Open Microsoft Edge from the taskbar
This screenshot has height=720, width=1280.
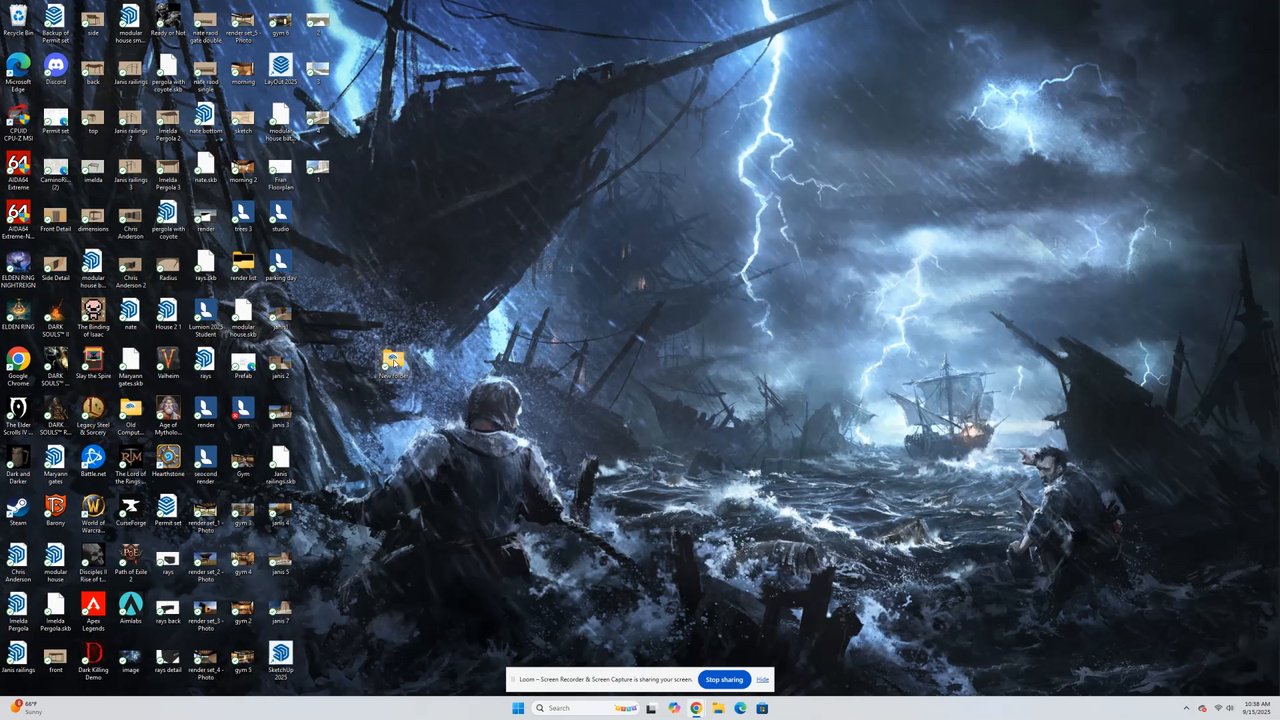click(x=741, y=708)
